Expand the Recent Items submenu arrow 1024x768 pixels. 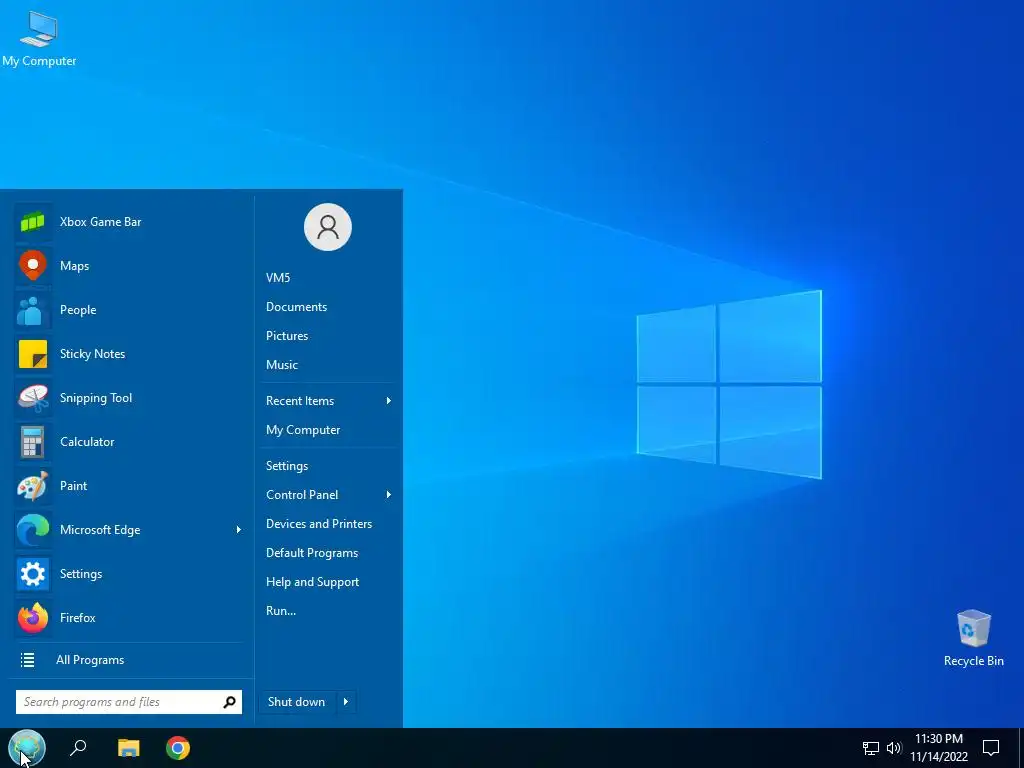click(389, 401)
